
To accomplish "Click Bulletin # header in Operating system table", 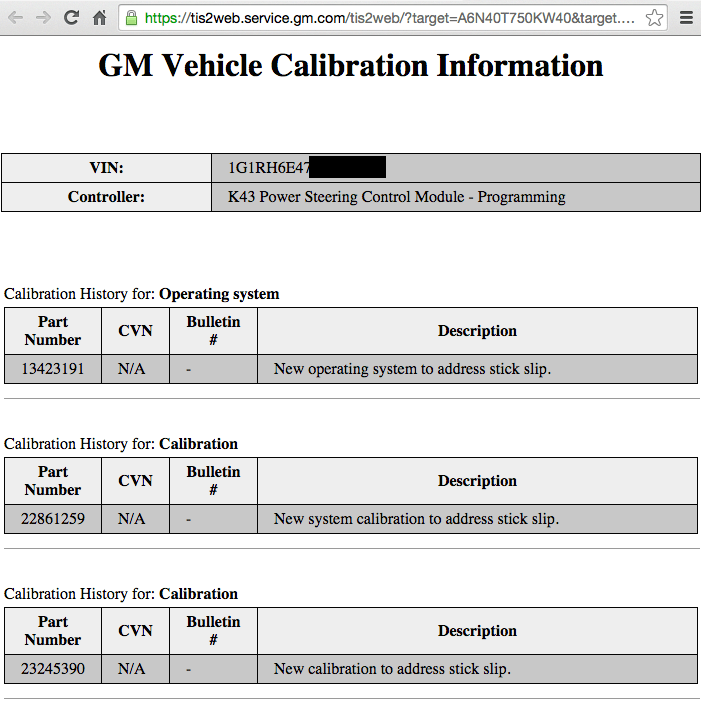I will (213, 331).
